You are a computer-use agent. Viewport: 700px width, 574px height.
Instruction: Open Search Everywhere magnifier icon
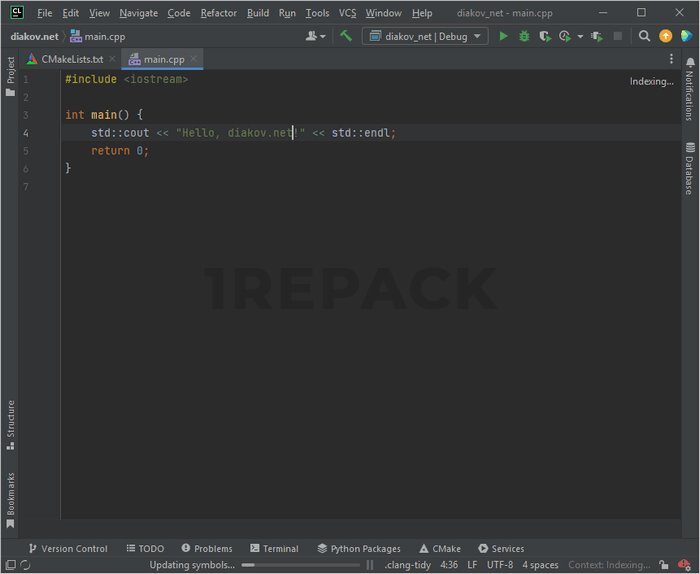coord(644,36)
